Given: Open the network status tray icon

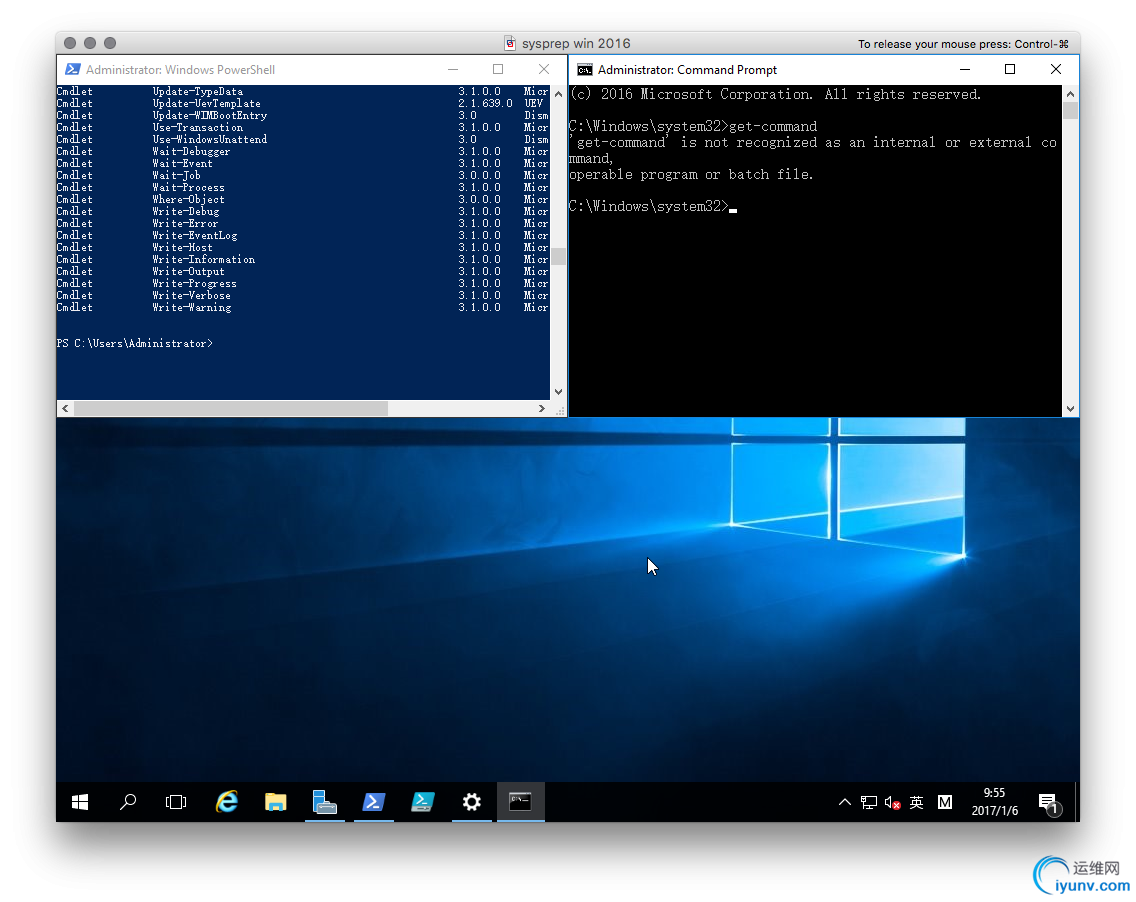Looking at the screenshot, I should [868, 802].
